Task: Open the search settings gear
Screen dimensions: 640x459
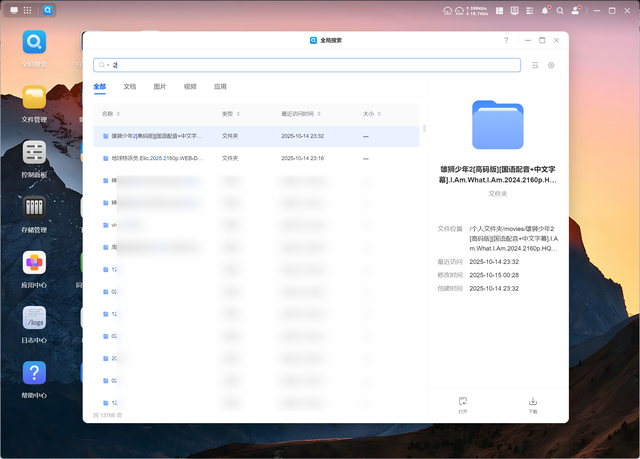Action: tap(551, 65)
